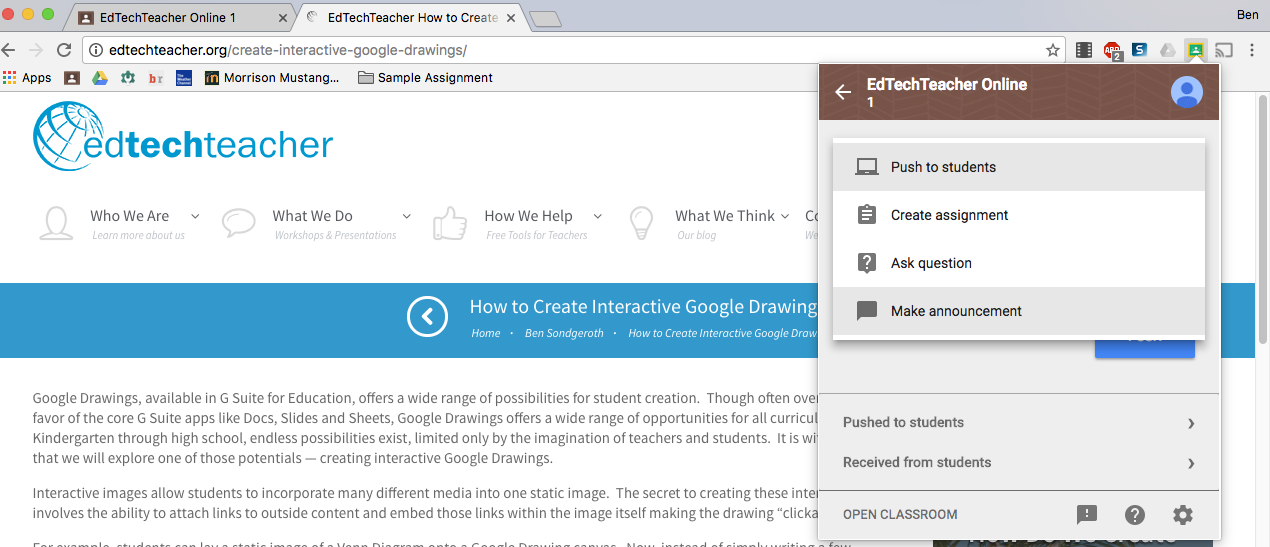Image resolution: width=1270 pixels, height=547 pixels.
Task: Click the Home breadcrumb link
Action: pos(485,333)
